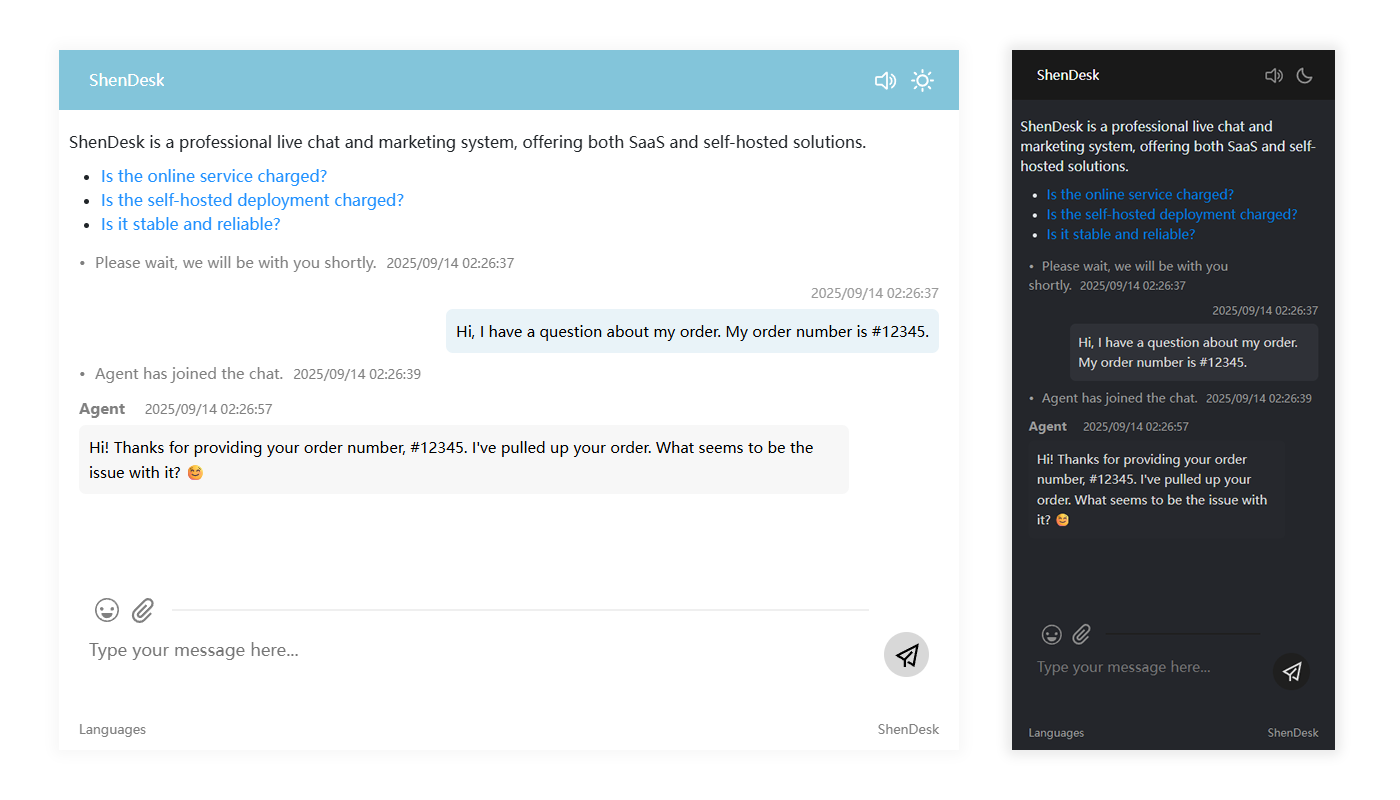Open the emoji picker in dark chat widget
The width and height of the screenshot is (1400, 800).
pos(1051,634)
